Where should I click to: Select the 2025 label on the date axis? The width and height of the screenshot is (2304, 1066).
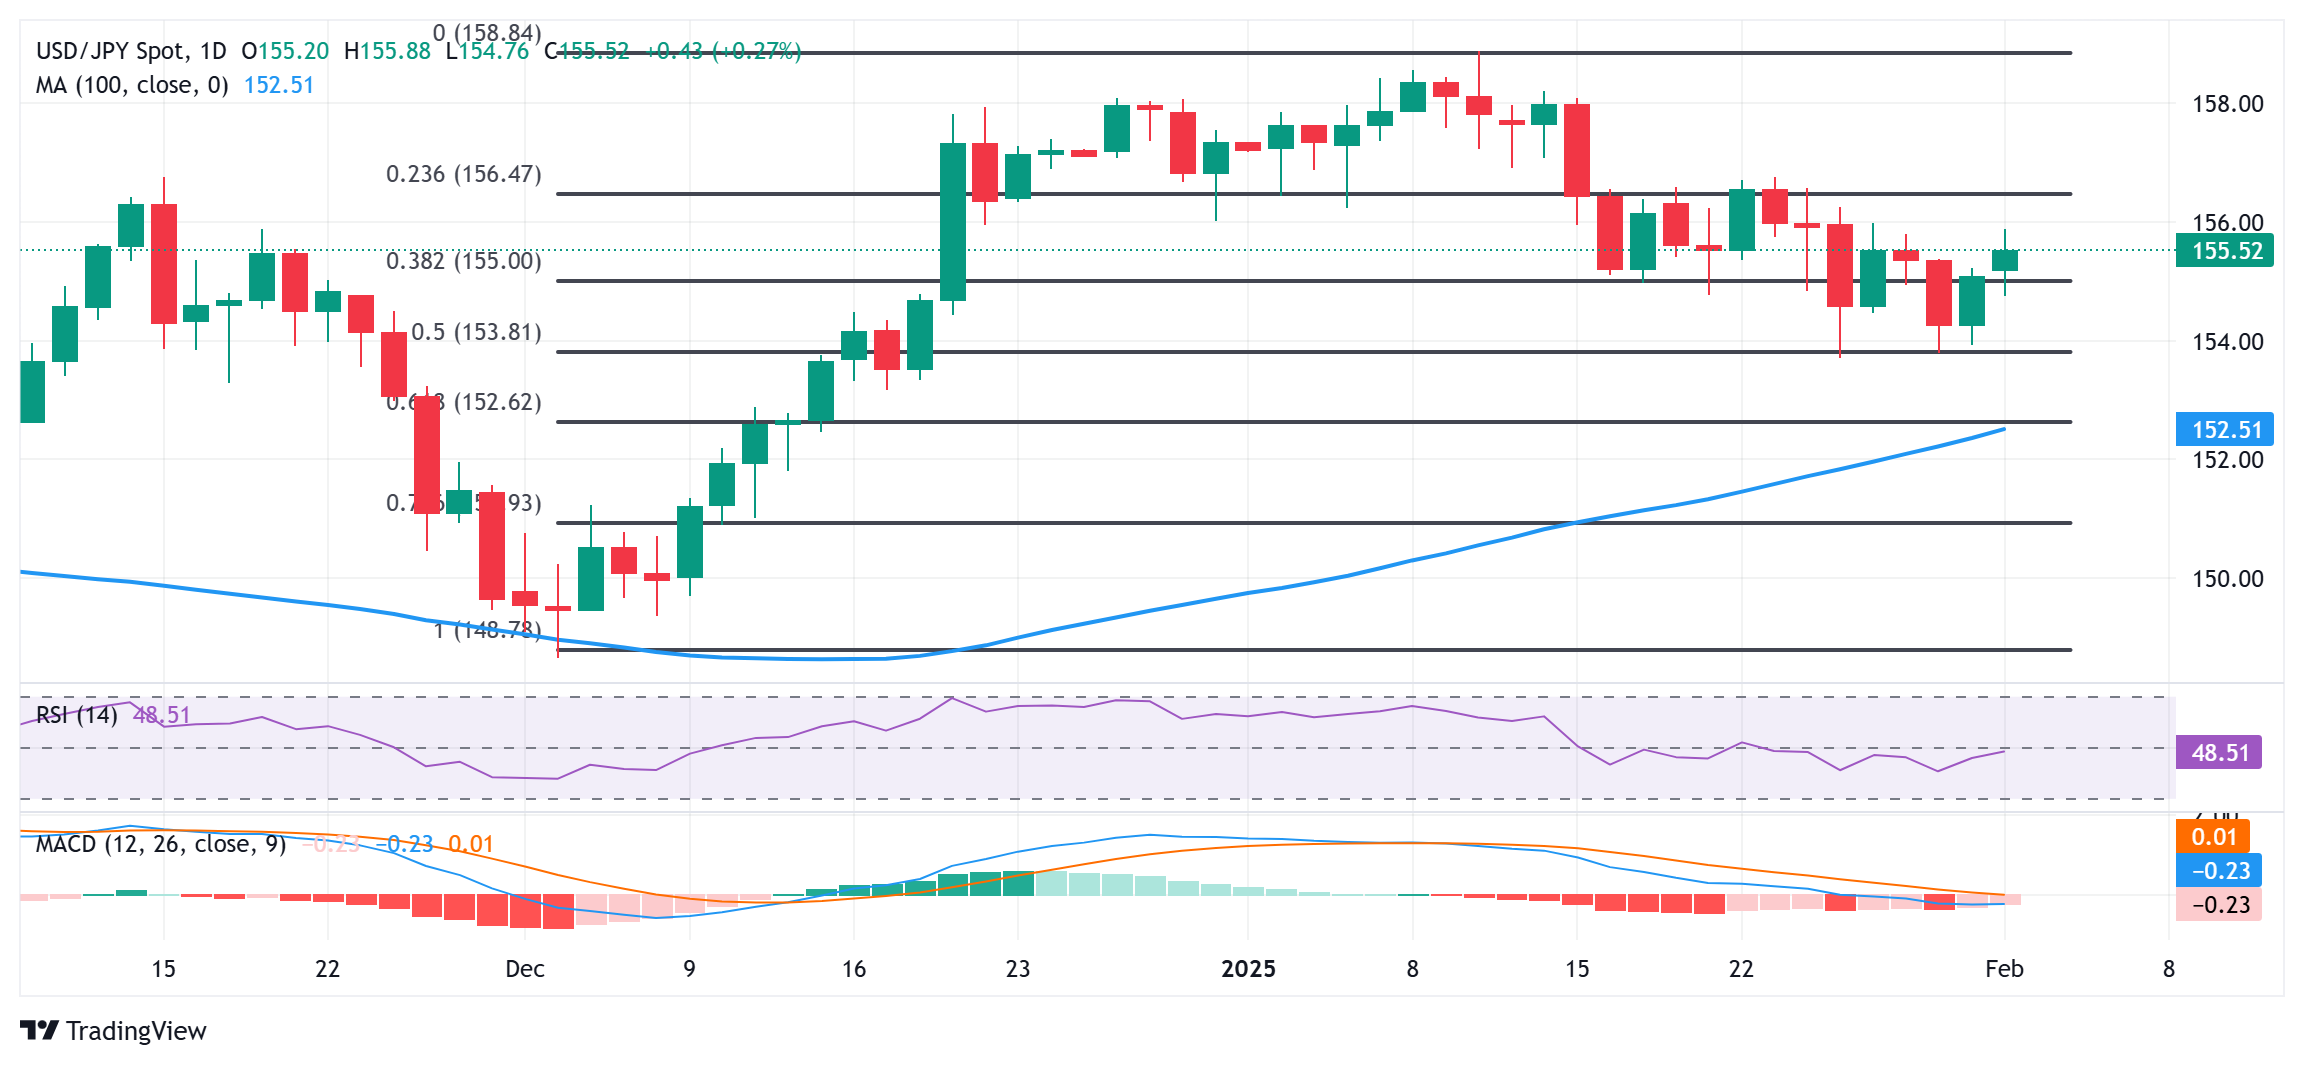(1248, 969)
